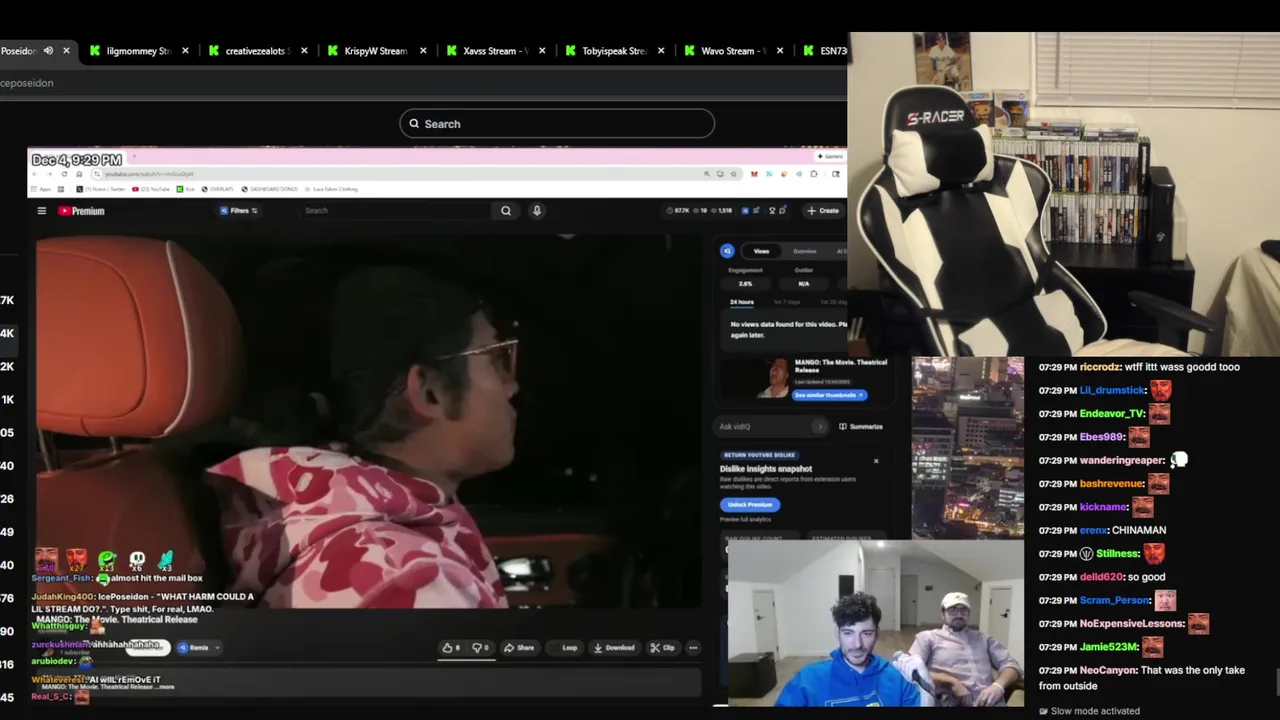Click Preview full analytics link
Image resolution: width=1280 pixels, height=720 pixels.
(x=746, y=520)
